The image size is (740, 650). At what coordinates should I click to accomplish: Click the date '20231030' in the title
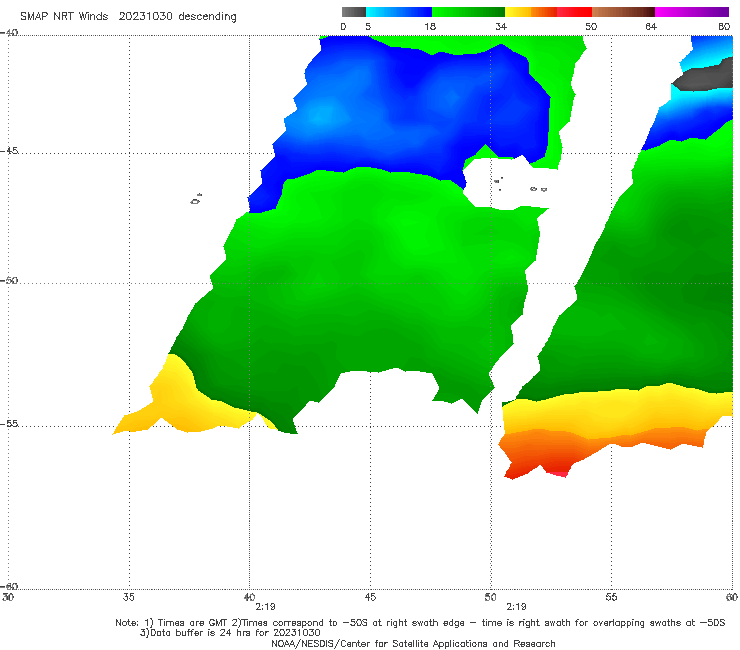point(146,16)
